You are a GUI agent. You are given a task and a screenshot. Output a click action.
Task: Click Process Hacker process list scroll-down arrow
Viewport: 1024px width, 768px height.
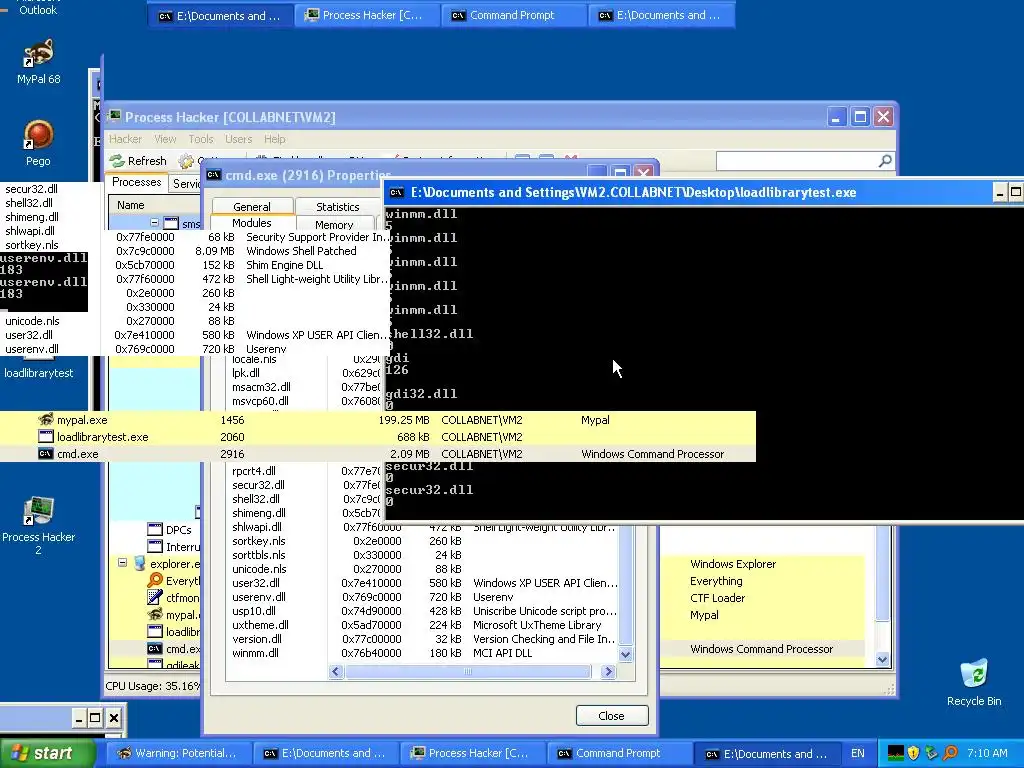pyautogui.click(x=882, y=660)
